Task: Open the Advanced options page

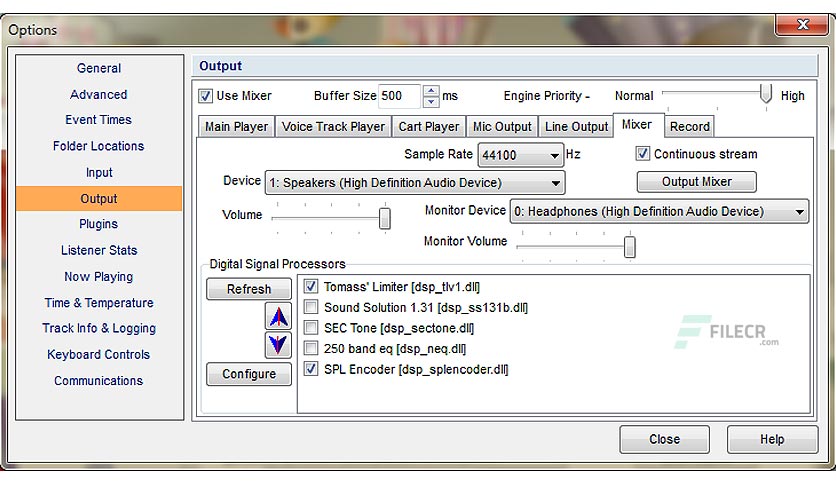Action: pos(99,94)
